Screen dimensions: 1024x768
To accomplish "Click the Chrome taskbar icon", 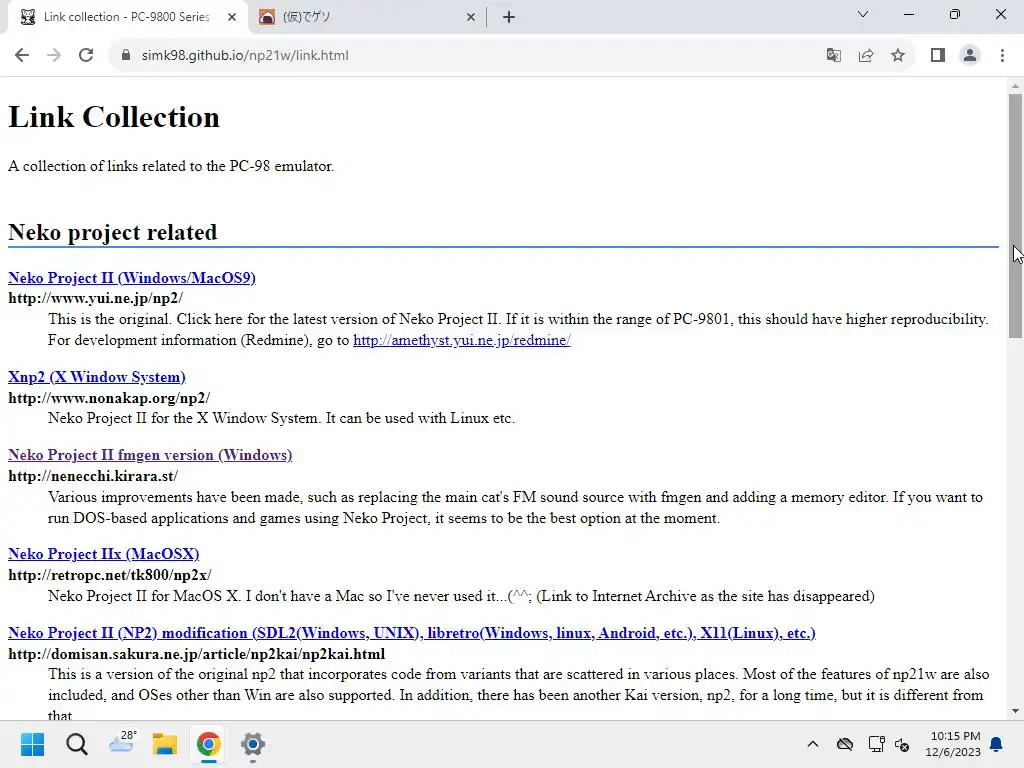I will pyautogui.click(x=208, y=744).
